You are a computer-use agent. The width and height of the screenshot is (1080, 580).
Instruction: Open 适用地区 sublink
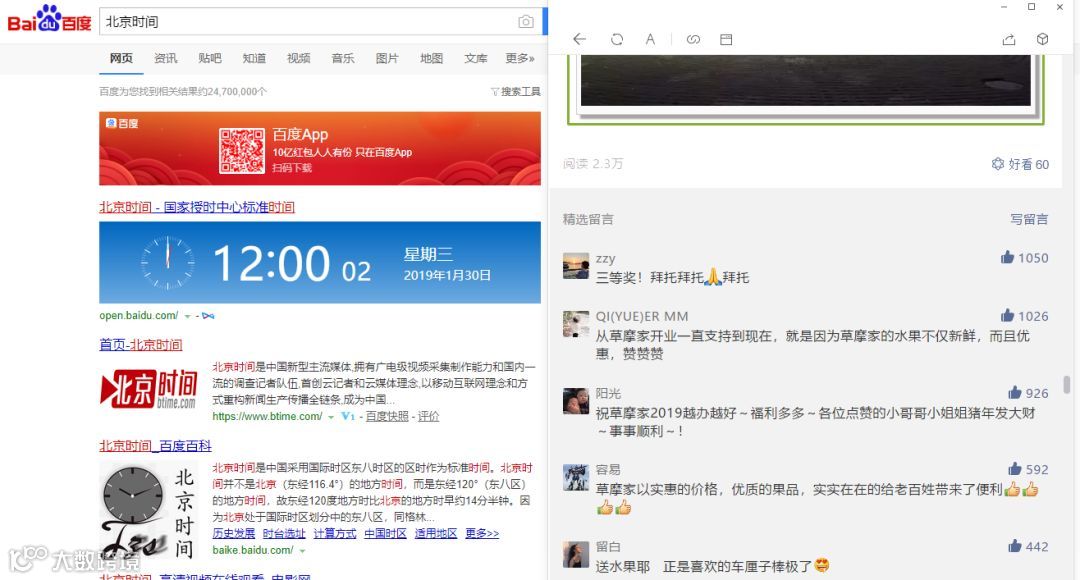point(436,533)
